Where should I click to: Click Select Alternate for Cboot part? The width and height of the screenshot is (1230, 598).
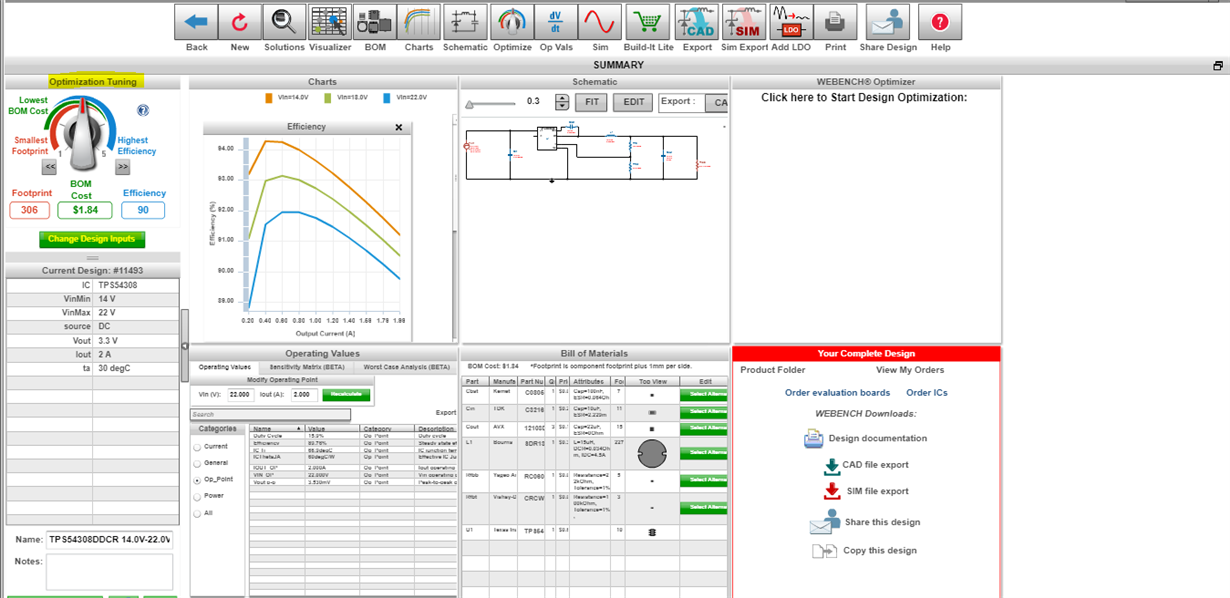point(703,395)
